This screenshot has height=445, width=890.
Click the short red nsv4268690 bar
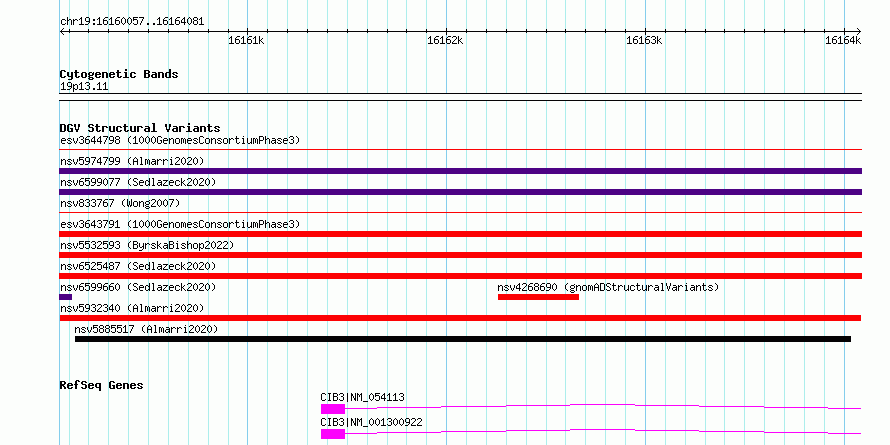point(538,297)
